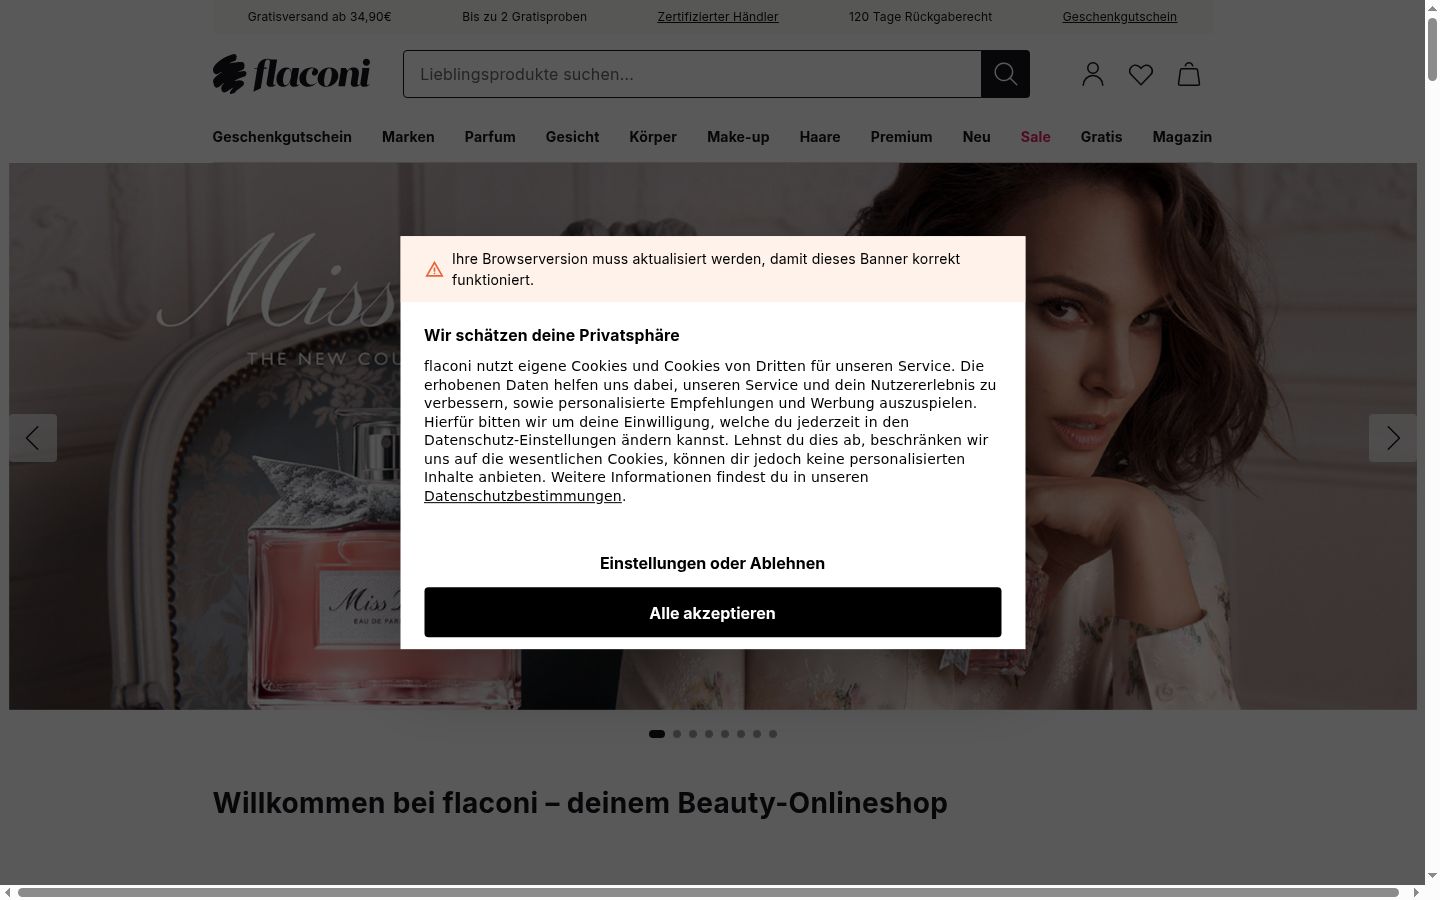Click the browser update warning triangle icon
Viewport: 1440px width, 900px height.
434,269
